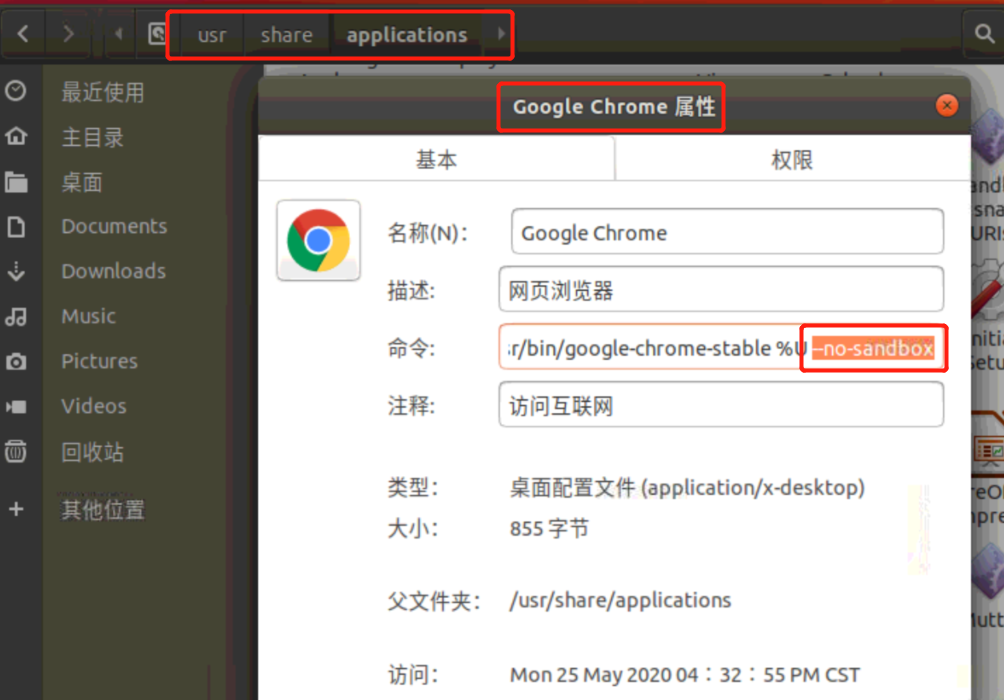This screenshot has height=700, width=1004.
Task: Click the trash can icon
Action: coord(16,452)
